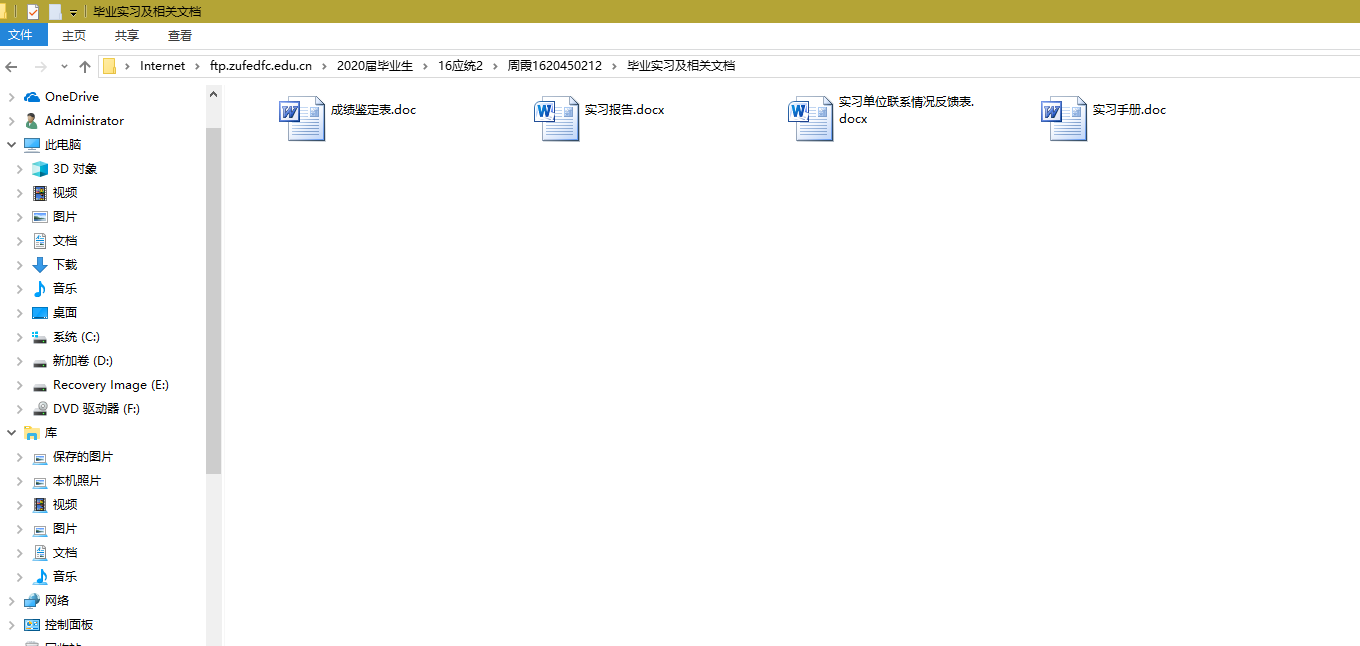The width and height of the screenshot is (1360, 646).
Task: Click the up-directory arrow in navigation bar
Action: coord(85,66)
